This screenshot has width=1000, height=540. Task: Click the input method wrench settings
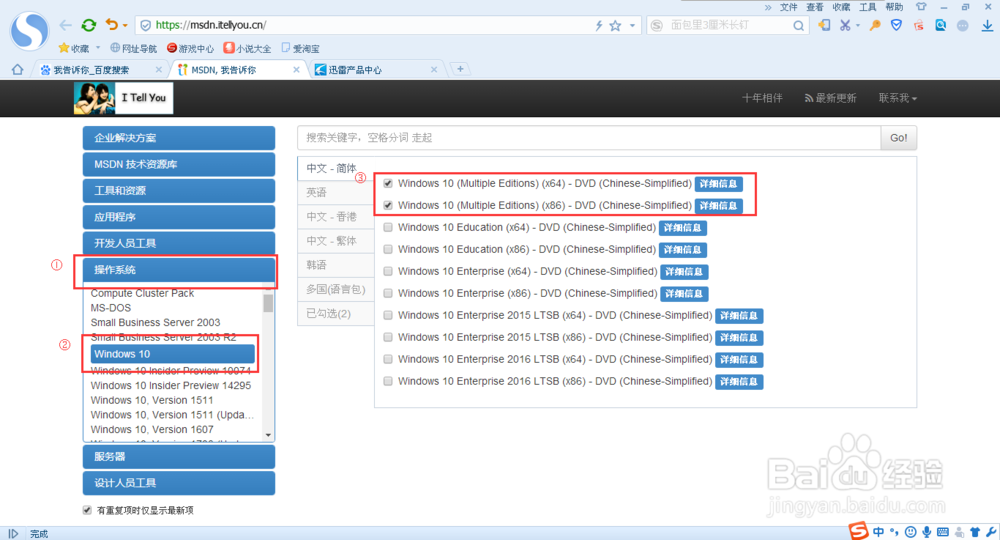990,532
